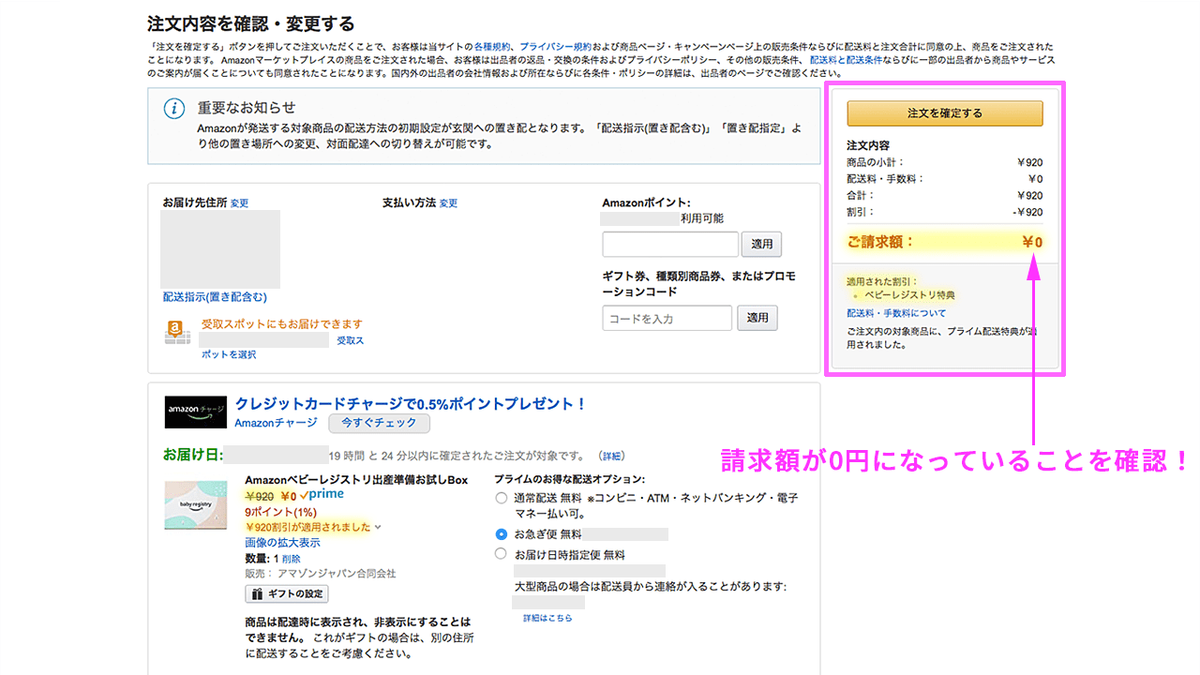The image size is (1200, 675).
Task: Click (詳細) link beside delivery date
Action: [611, 456]
